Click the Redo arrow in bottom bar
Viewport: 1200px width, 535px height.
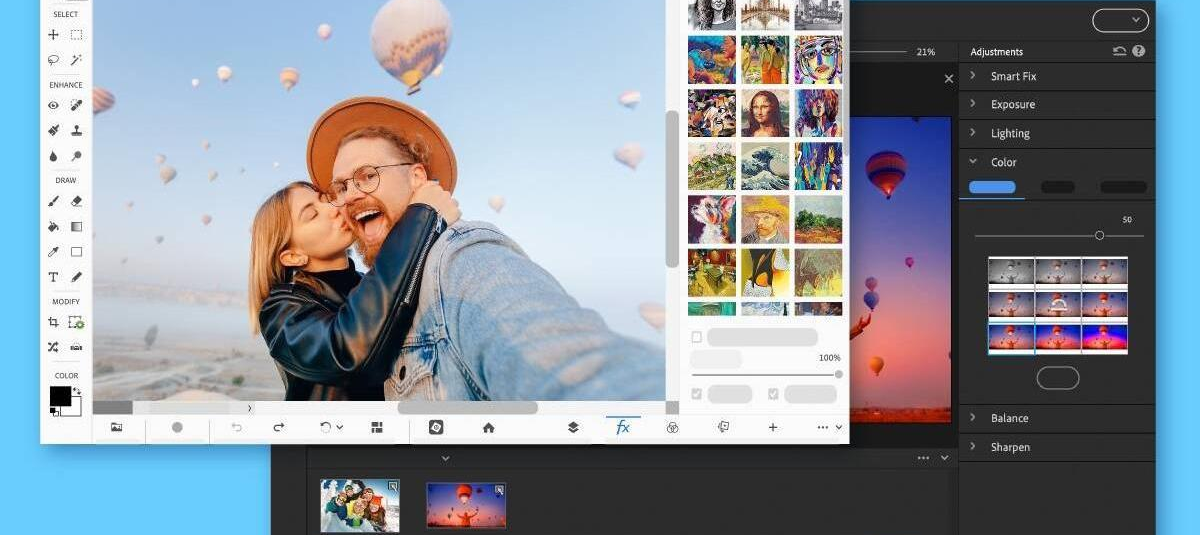point(279,427)
